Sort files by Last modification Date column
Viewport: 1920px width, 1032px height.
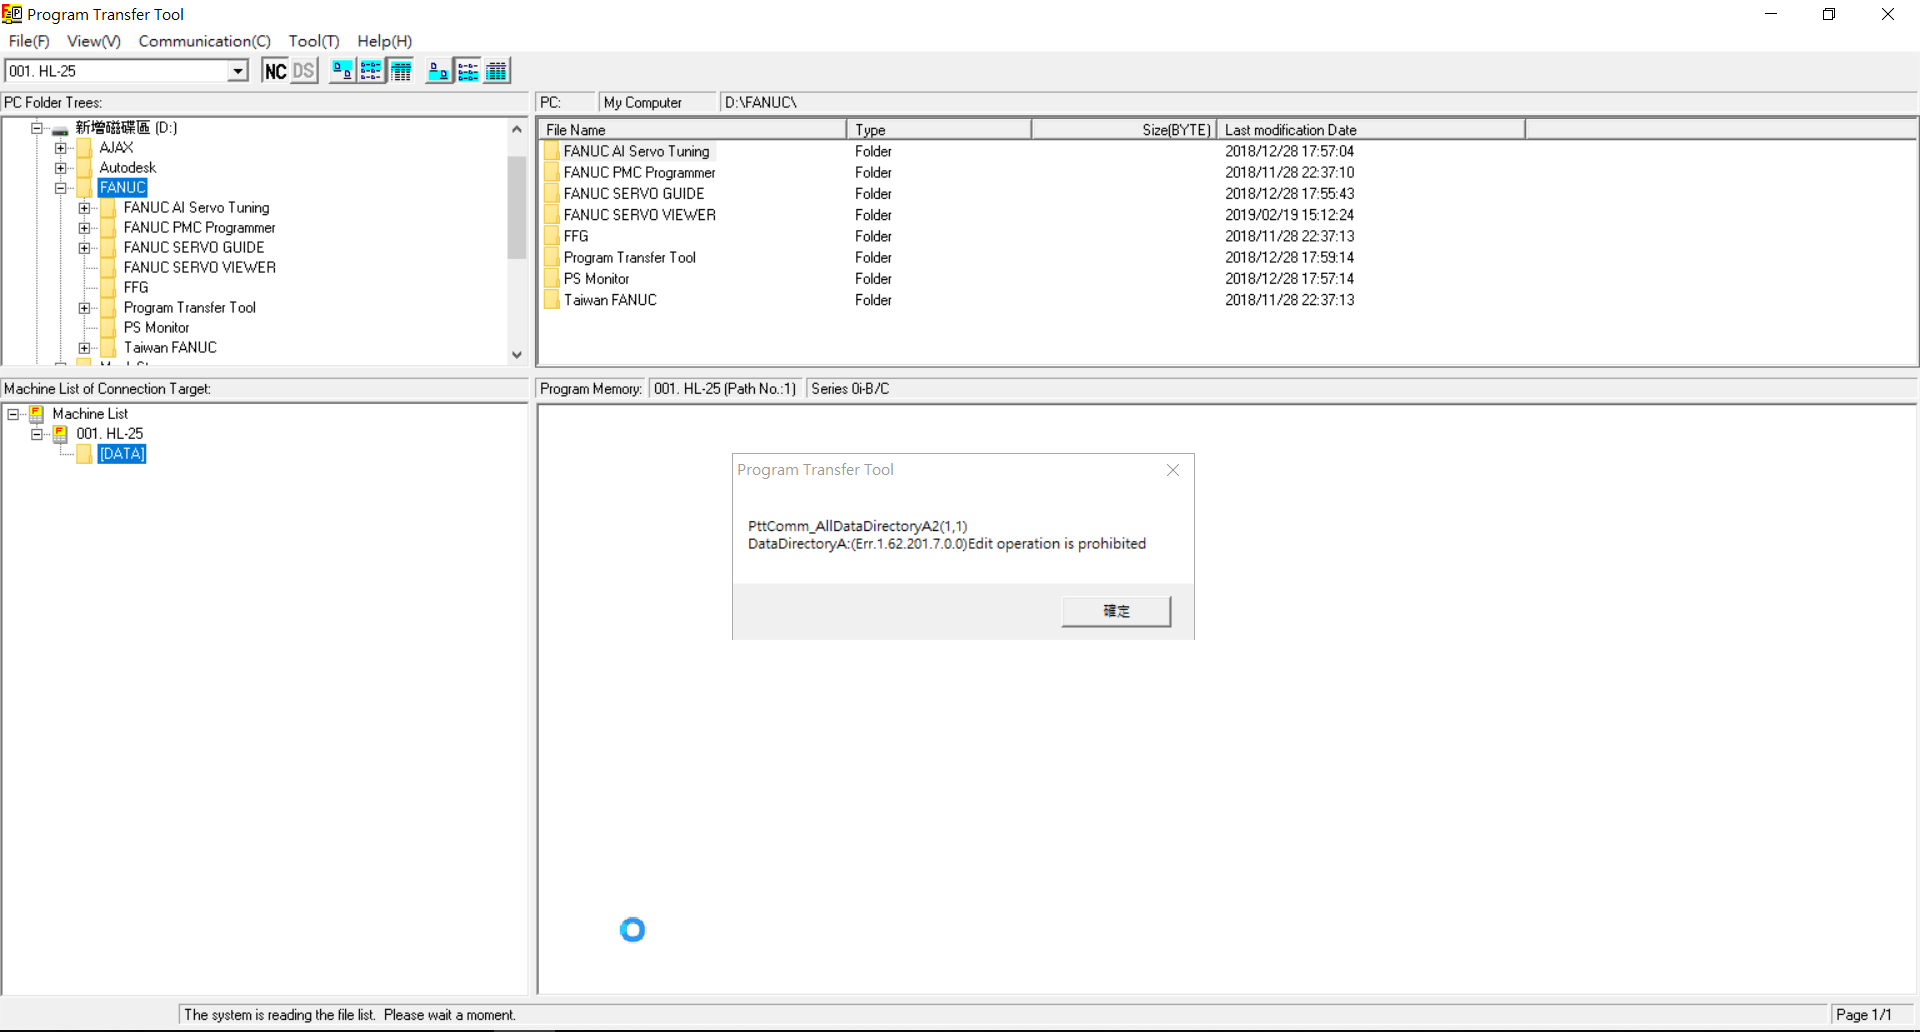(1370, 130)
